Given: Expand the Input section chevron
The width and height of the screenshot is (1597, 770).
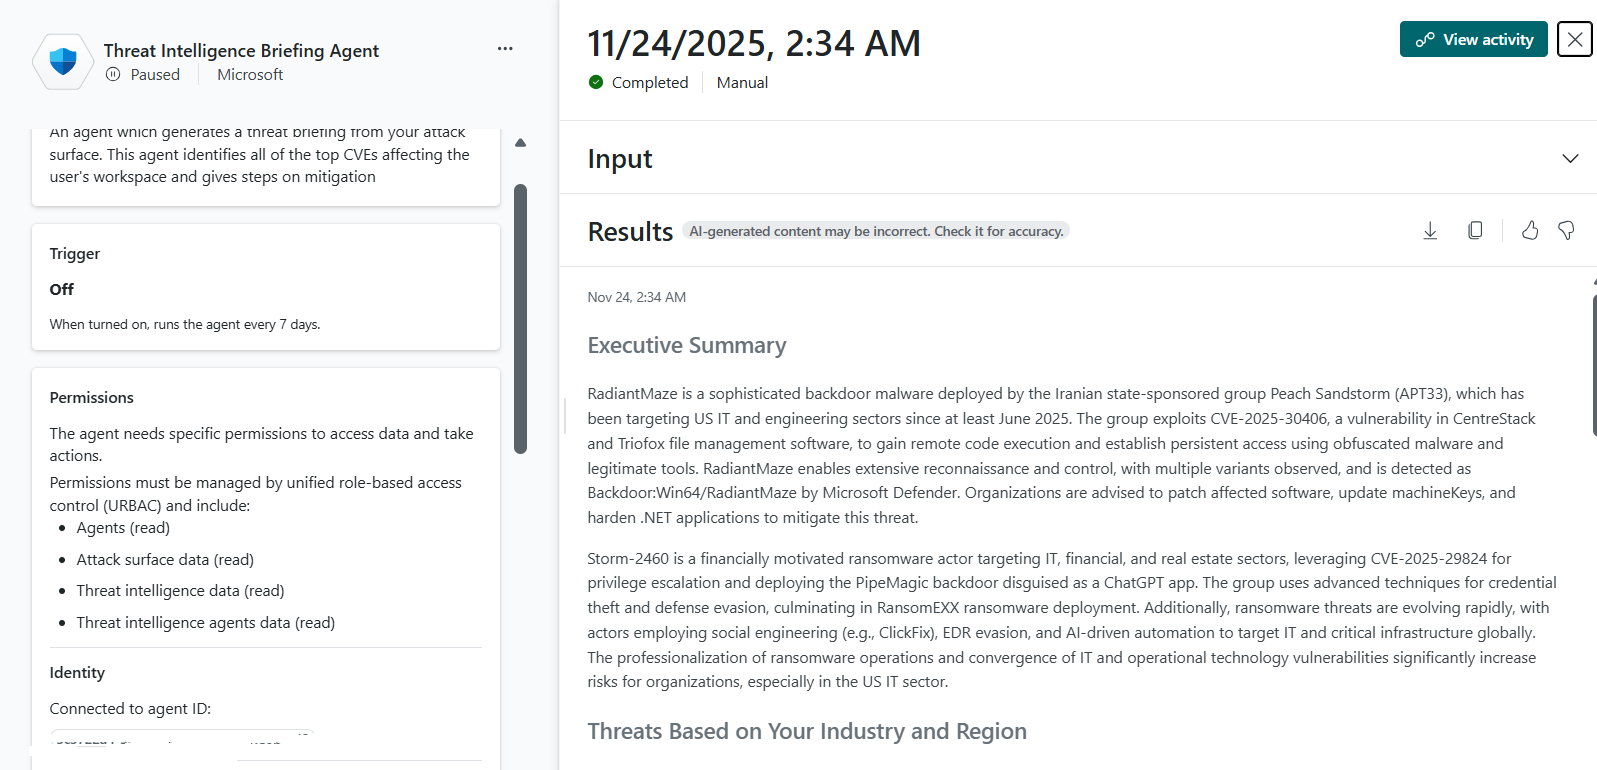Looking at the screenshot, I should pyautogui.click(x=1570, y=158).
